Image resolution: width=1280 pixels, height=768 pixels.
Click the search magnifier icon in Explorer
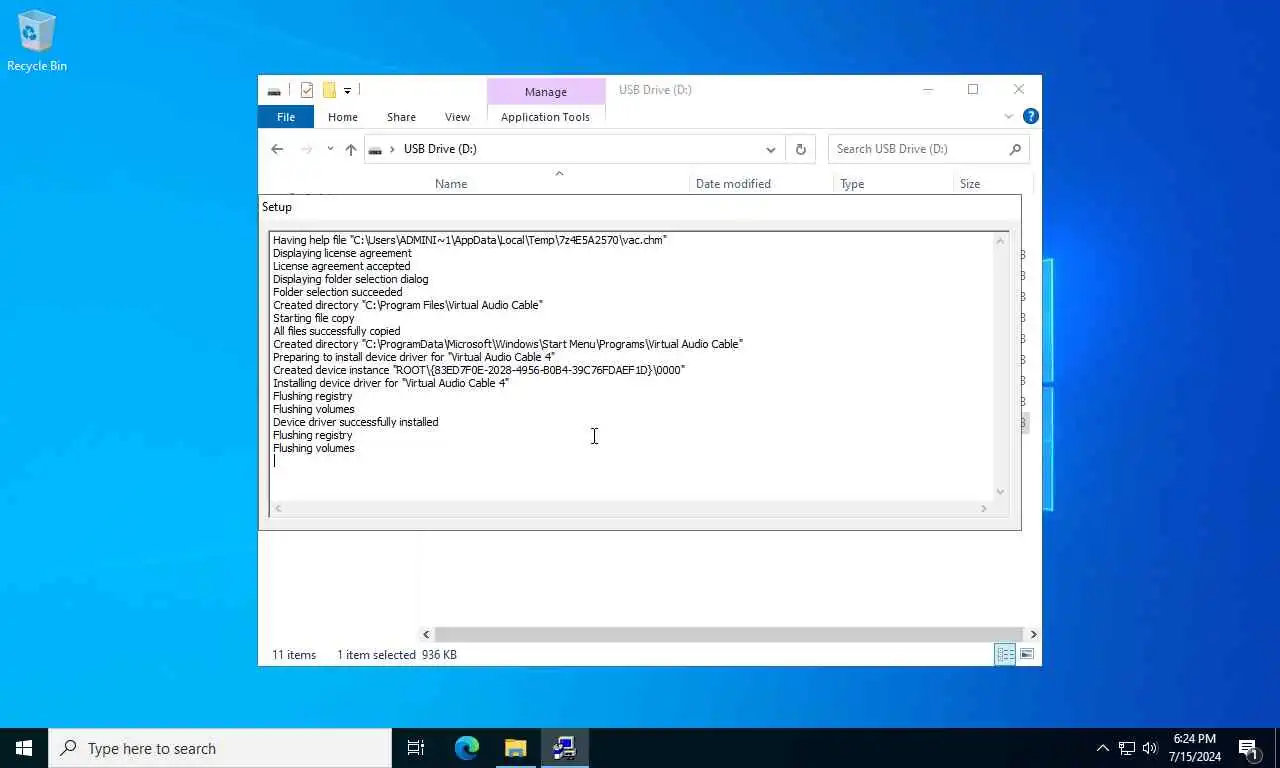[x=1015, y=149]
